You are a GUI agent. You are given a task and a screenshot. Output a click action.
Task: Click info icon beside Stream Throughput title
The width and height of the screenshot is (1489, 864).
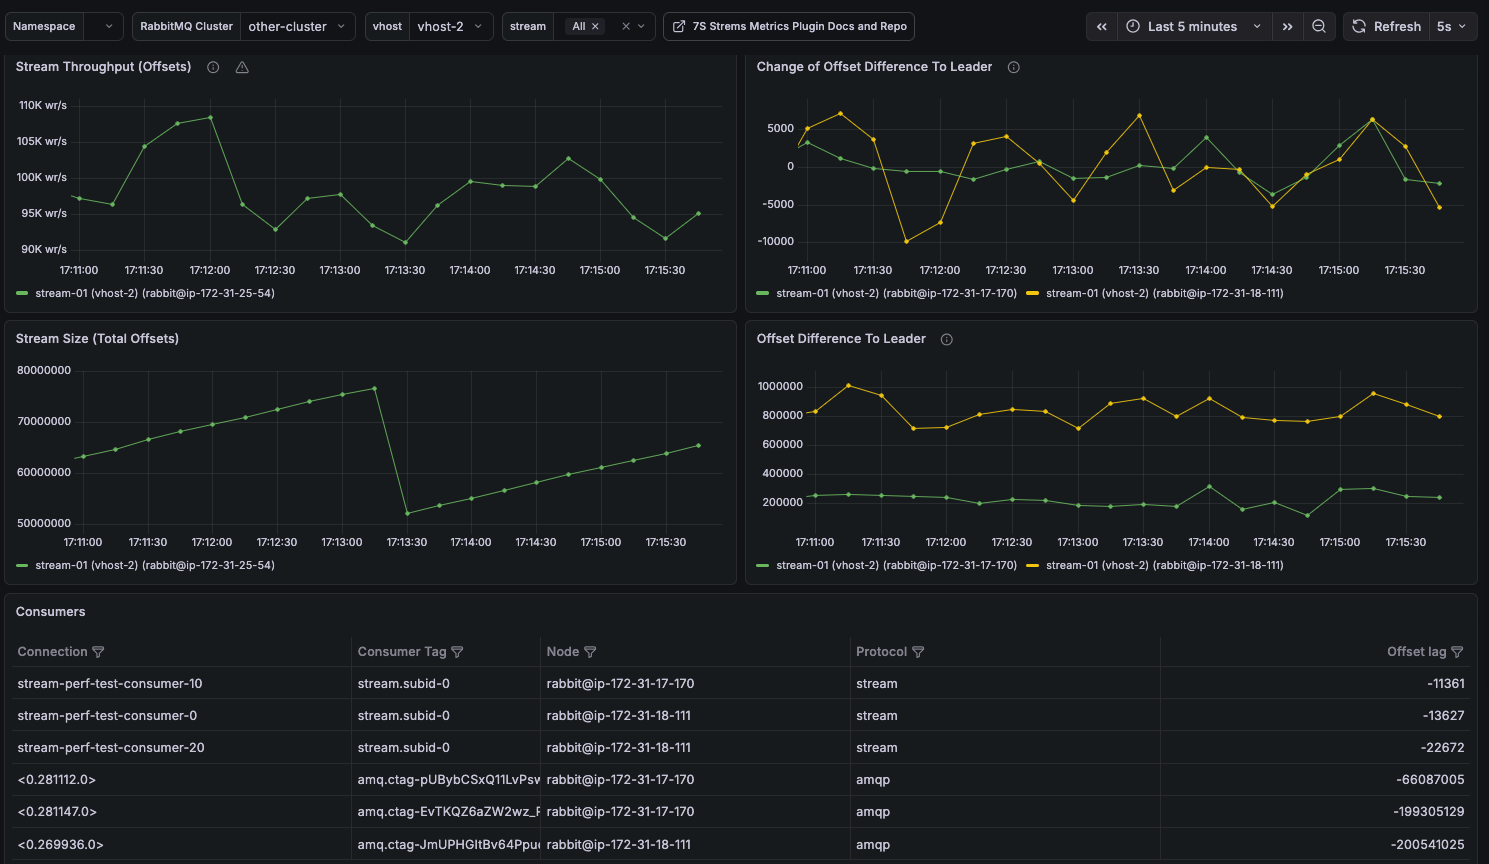(x=213, y=67)
